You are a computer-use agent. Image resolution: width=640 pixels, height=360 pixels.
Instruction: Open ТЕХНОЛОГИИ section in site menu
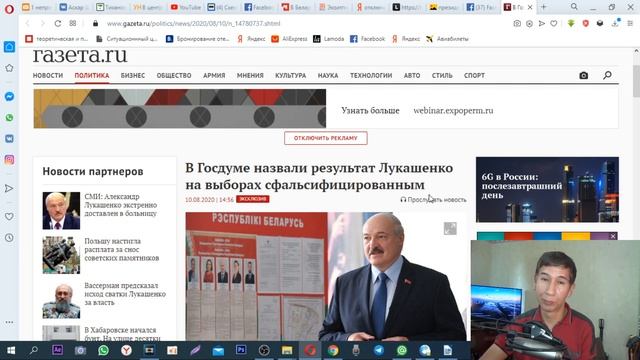pos(371,76)
